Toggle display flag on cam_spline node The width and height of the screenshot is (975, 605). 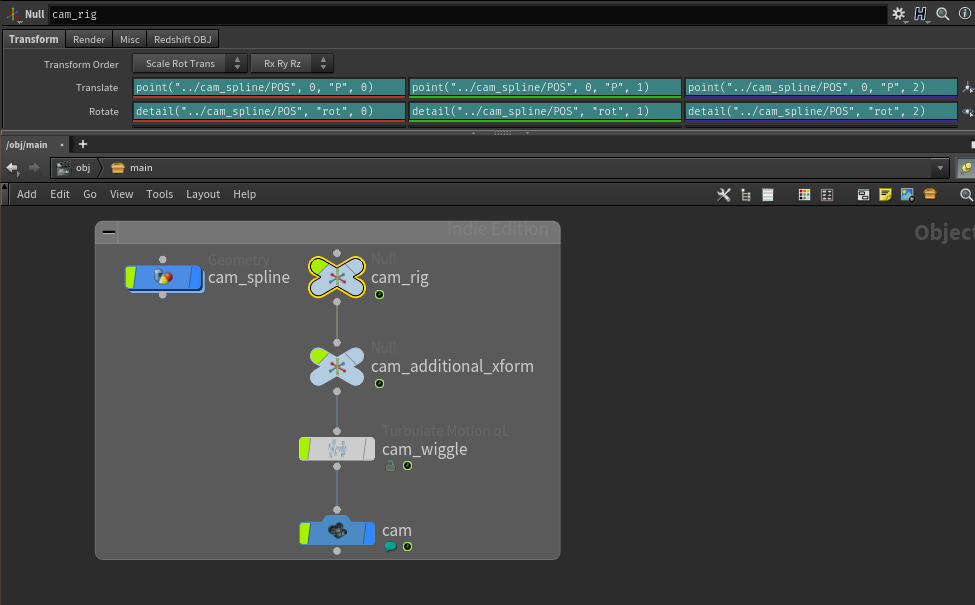coord(131,277)
